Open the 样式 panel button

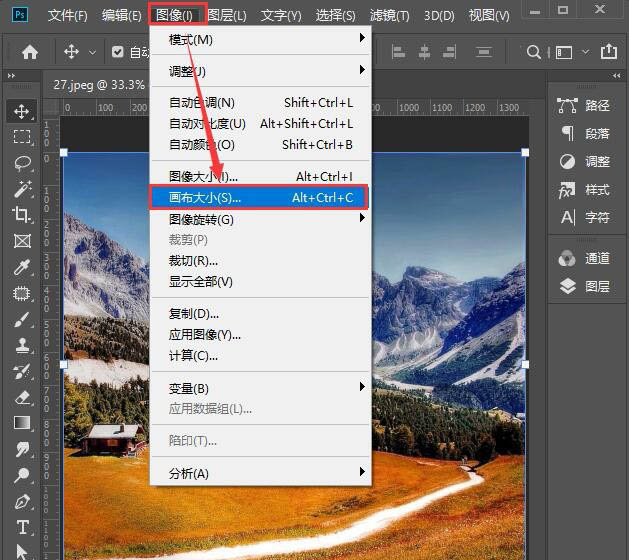(584, 189)
